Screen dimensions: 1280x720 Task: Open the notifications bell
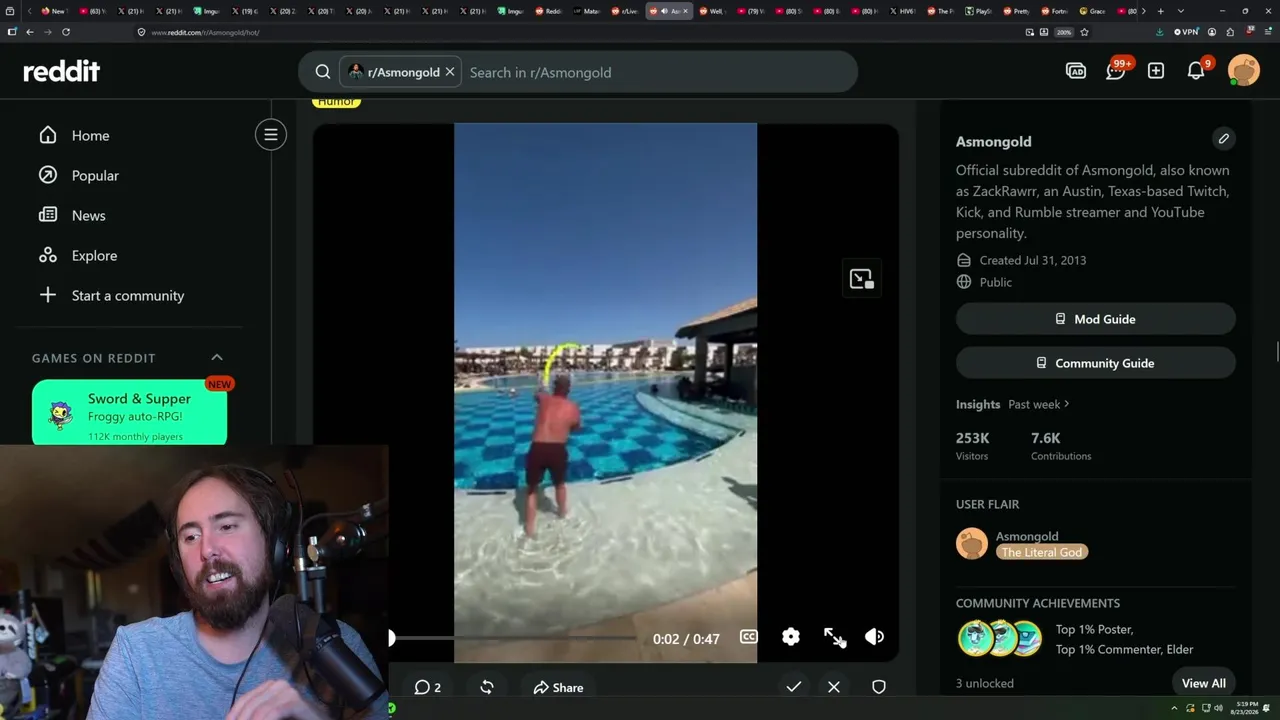1196,70
